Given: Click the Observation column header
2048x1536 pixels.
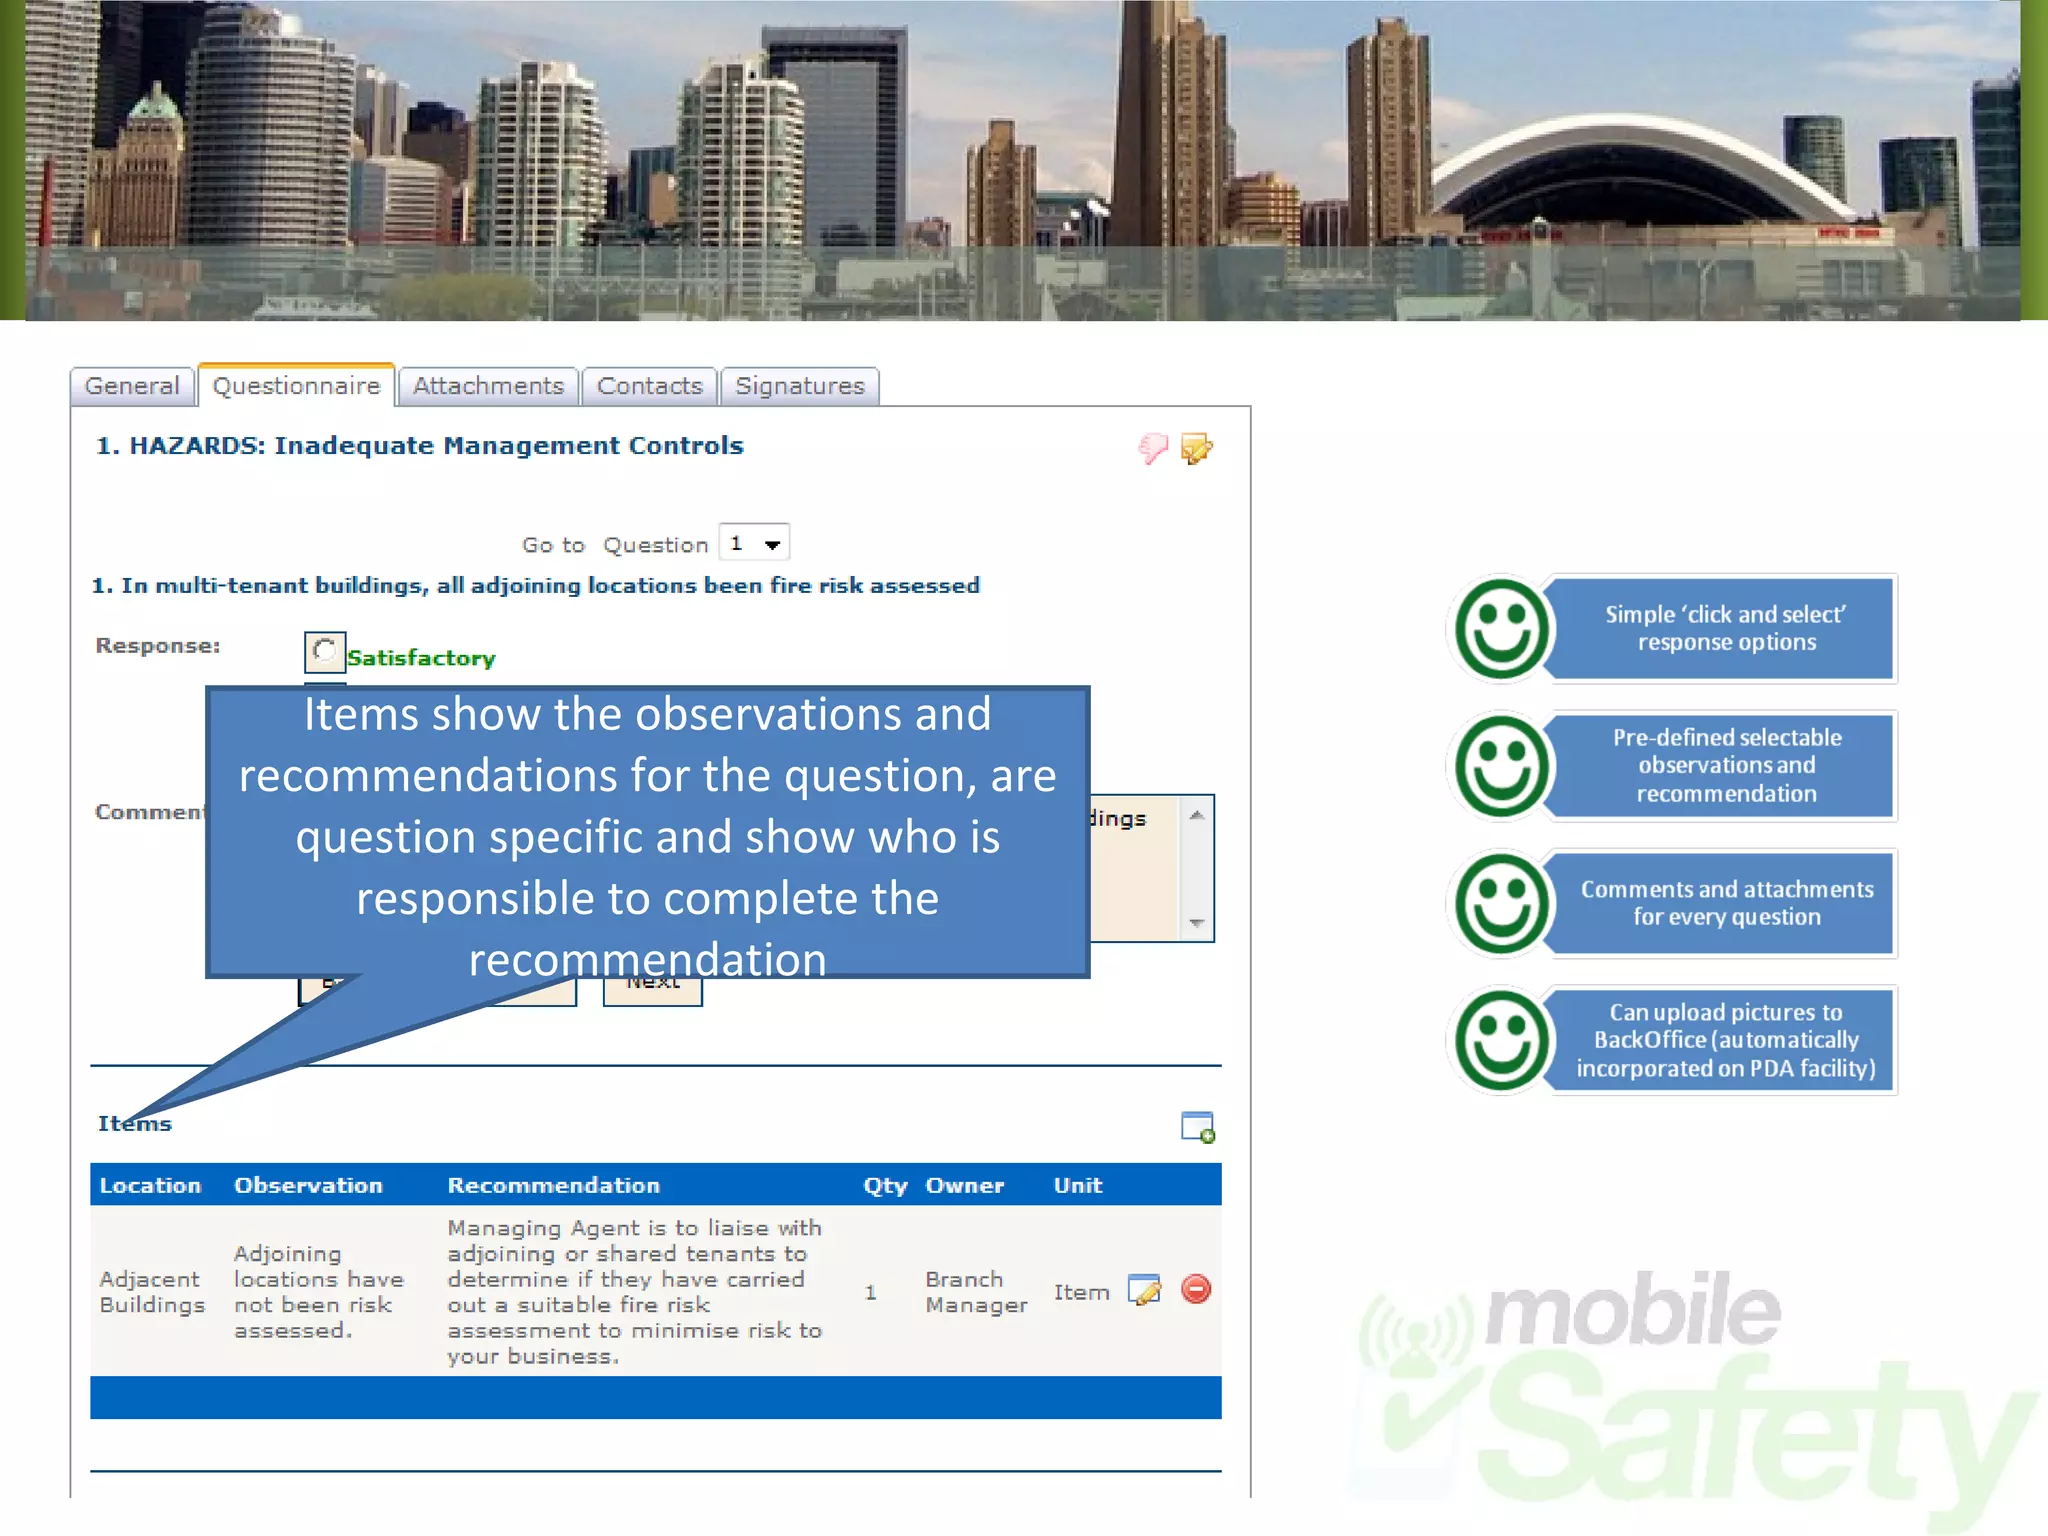Looking at the screenshot, I should click(x=308, y=1185).
